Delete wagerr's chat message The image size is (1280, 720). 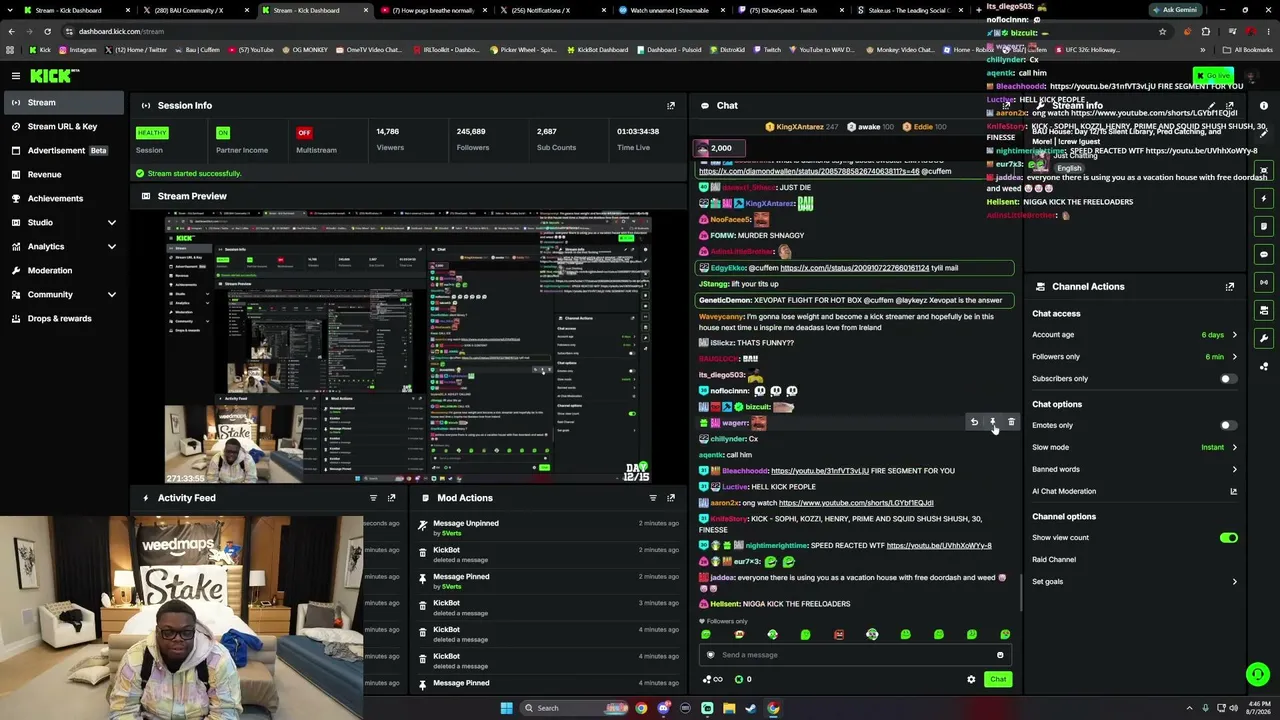click(x=1011, y=422)
